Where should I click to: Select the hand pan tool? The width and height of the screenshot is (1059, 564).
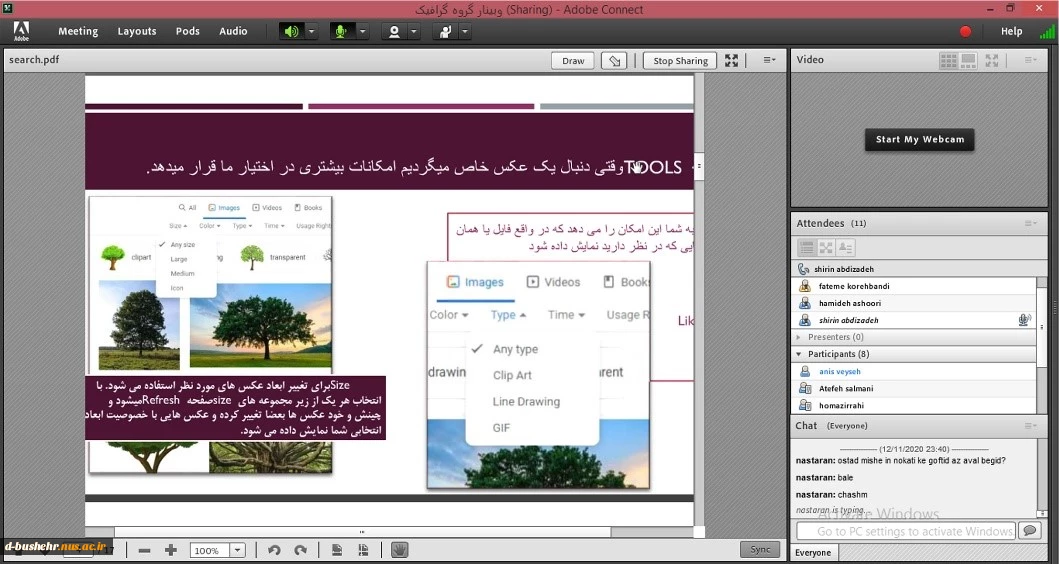click(x=398, y=550)
